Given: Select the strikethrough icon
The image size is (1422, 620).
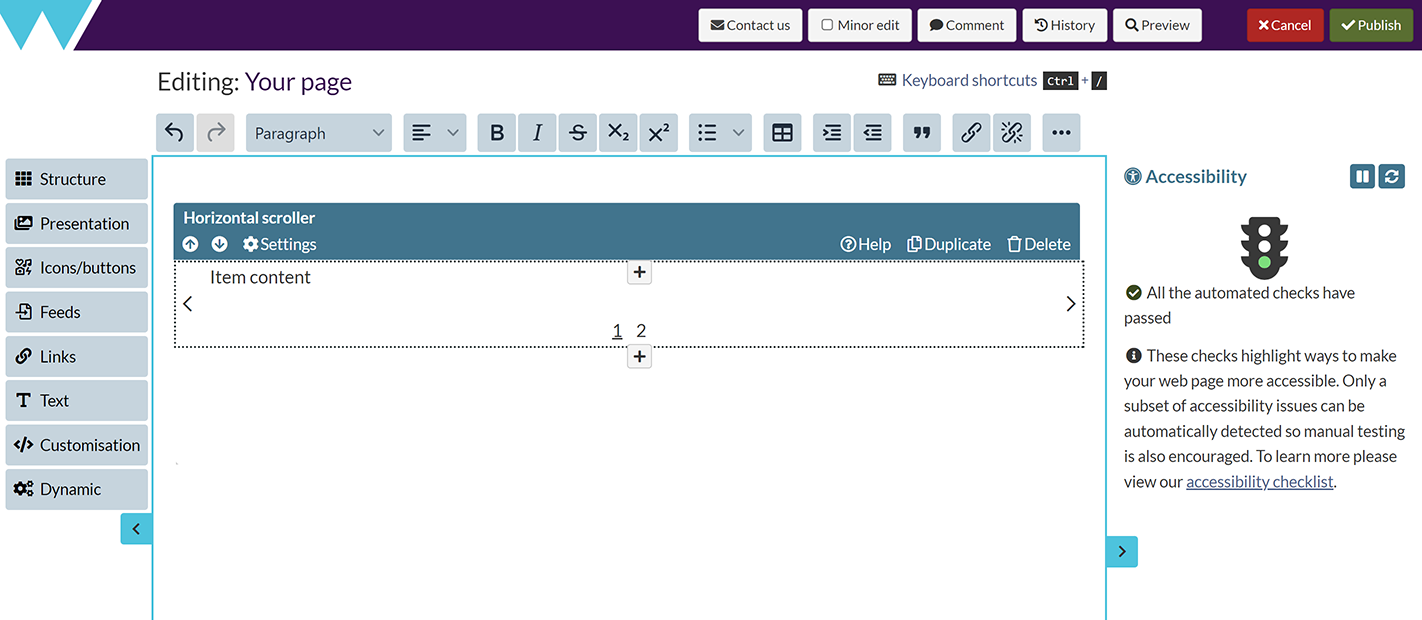Looking at the screenshot, I should 577,132.
